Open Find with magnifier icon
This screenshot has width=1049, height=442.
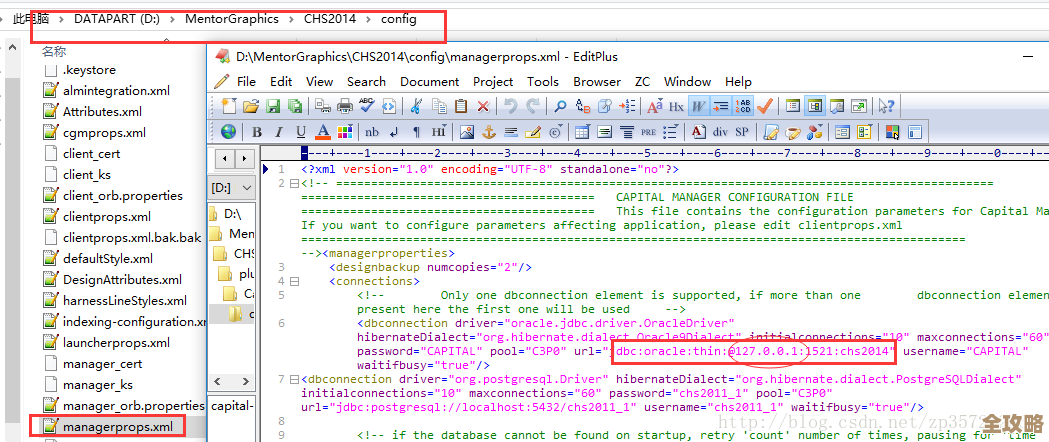click(x=560, y=106)
